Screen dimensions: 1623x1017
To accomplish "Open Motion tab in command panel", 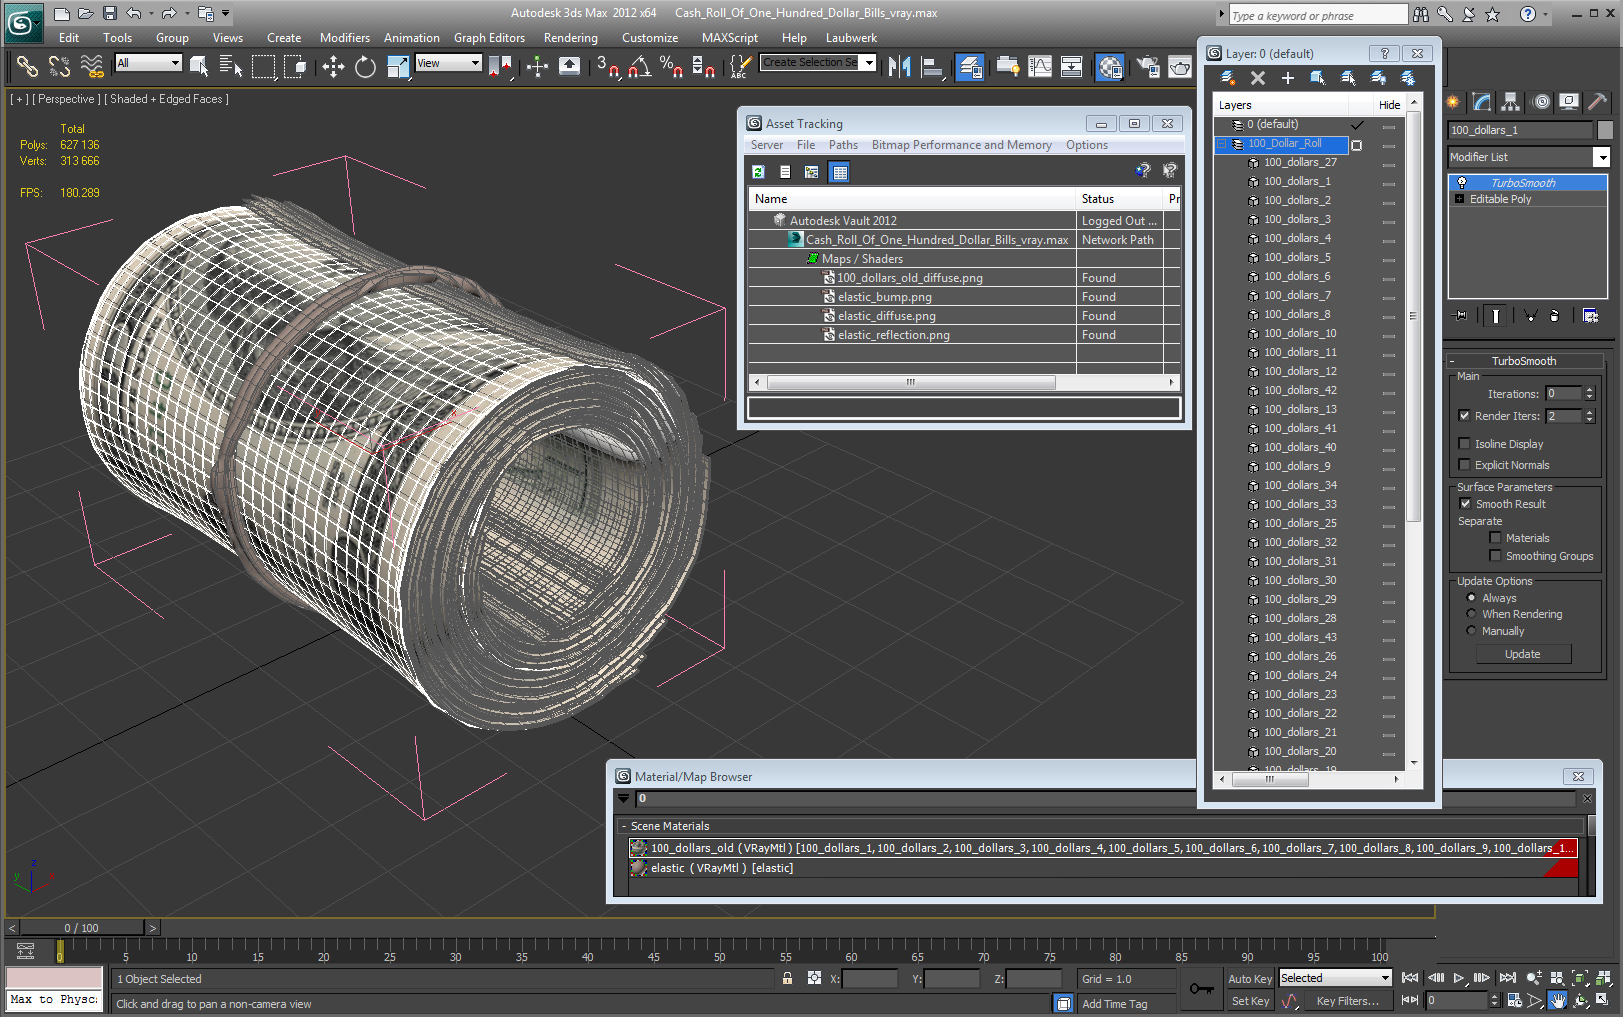I will point(1541,102).
